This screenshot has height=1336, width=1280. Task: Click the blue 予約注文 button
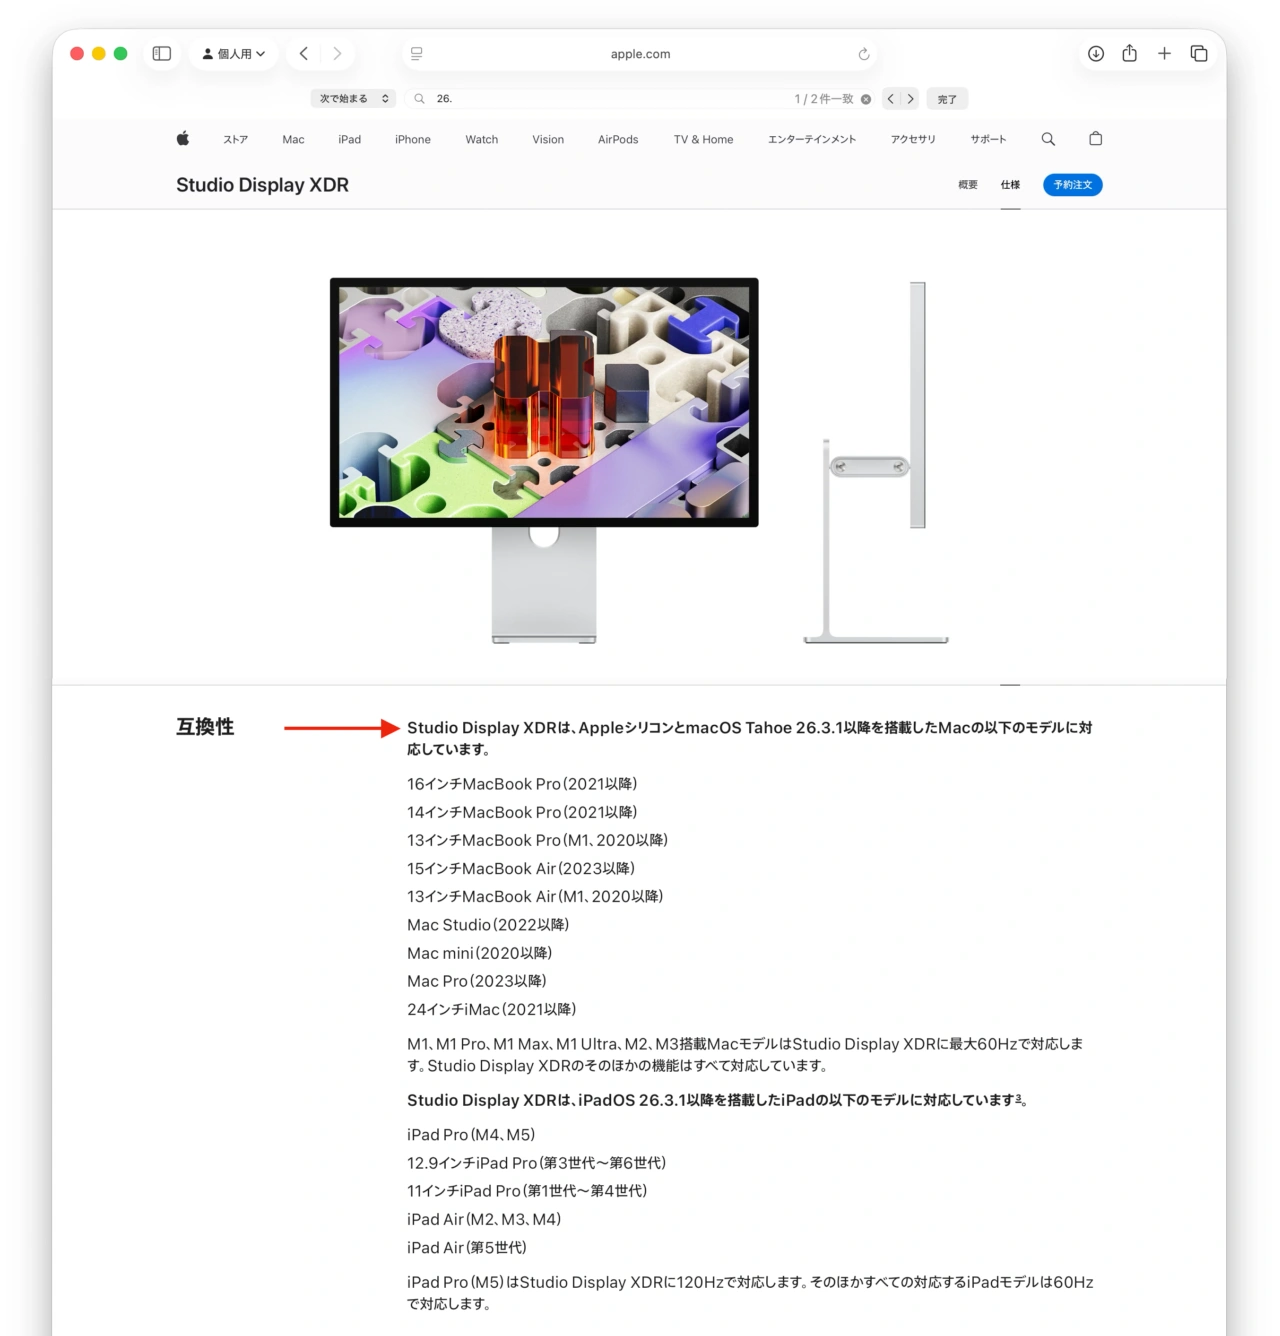tap(1072, 185)
